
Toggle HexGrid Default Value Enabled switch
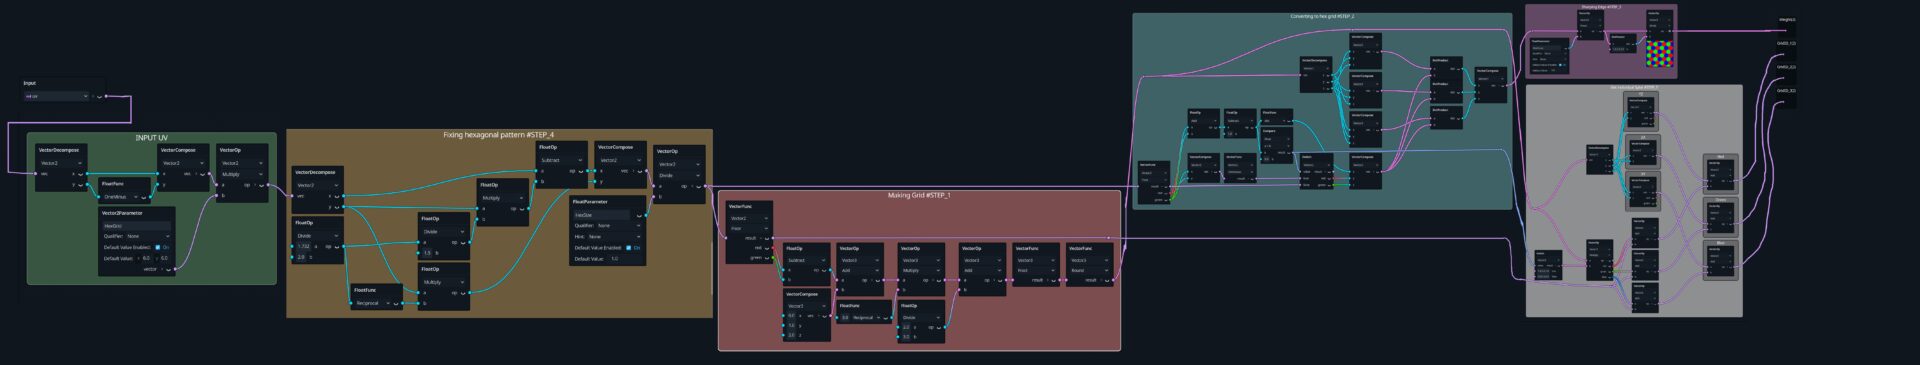pos(157,247)
